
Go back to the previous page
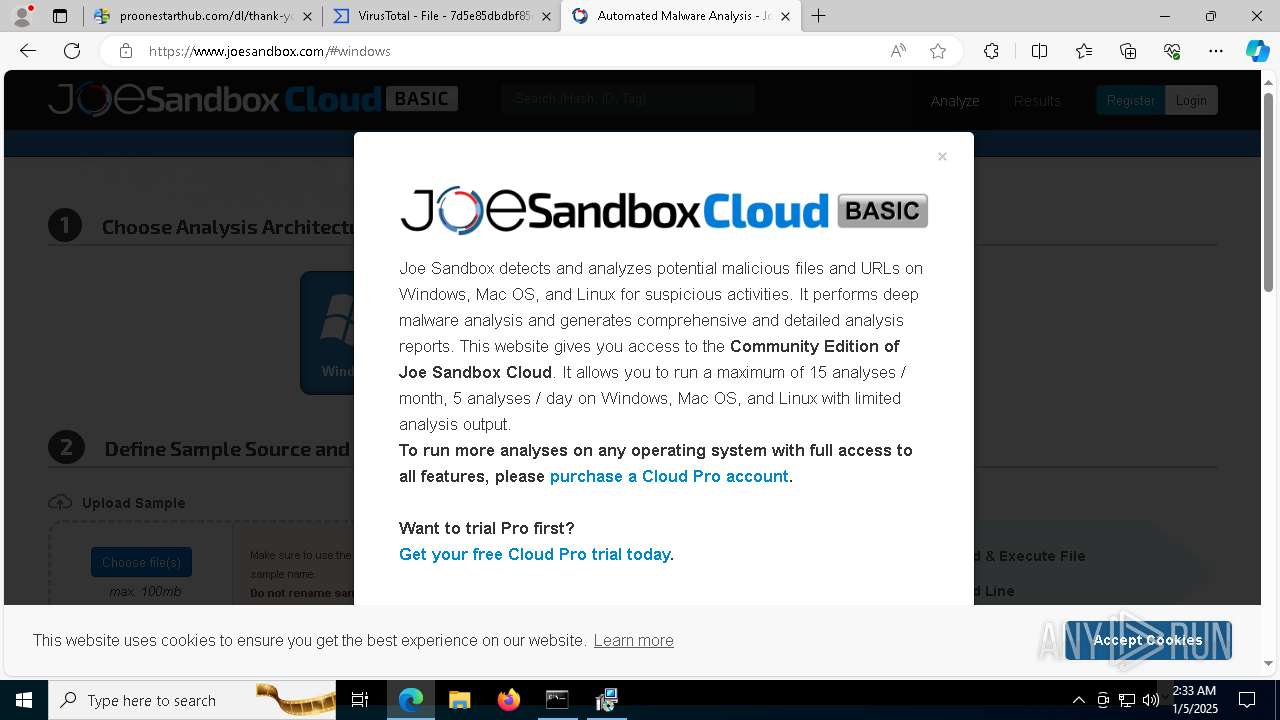click(28, 51)
